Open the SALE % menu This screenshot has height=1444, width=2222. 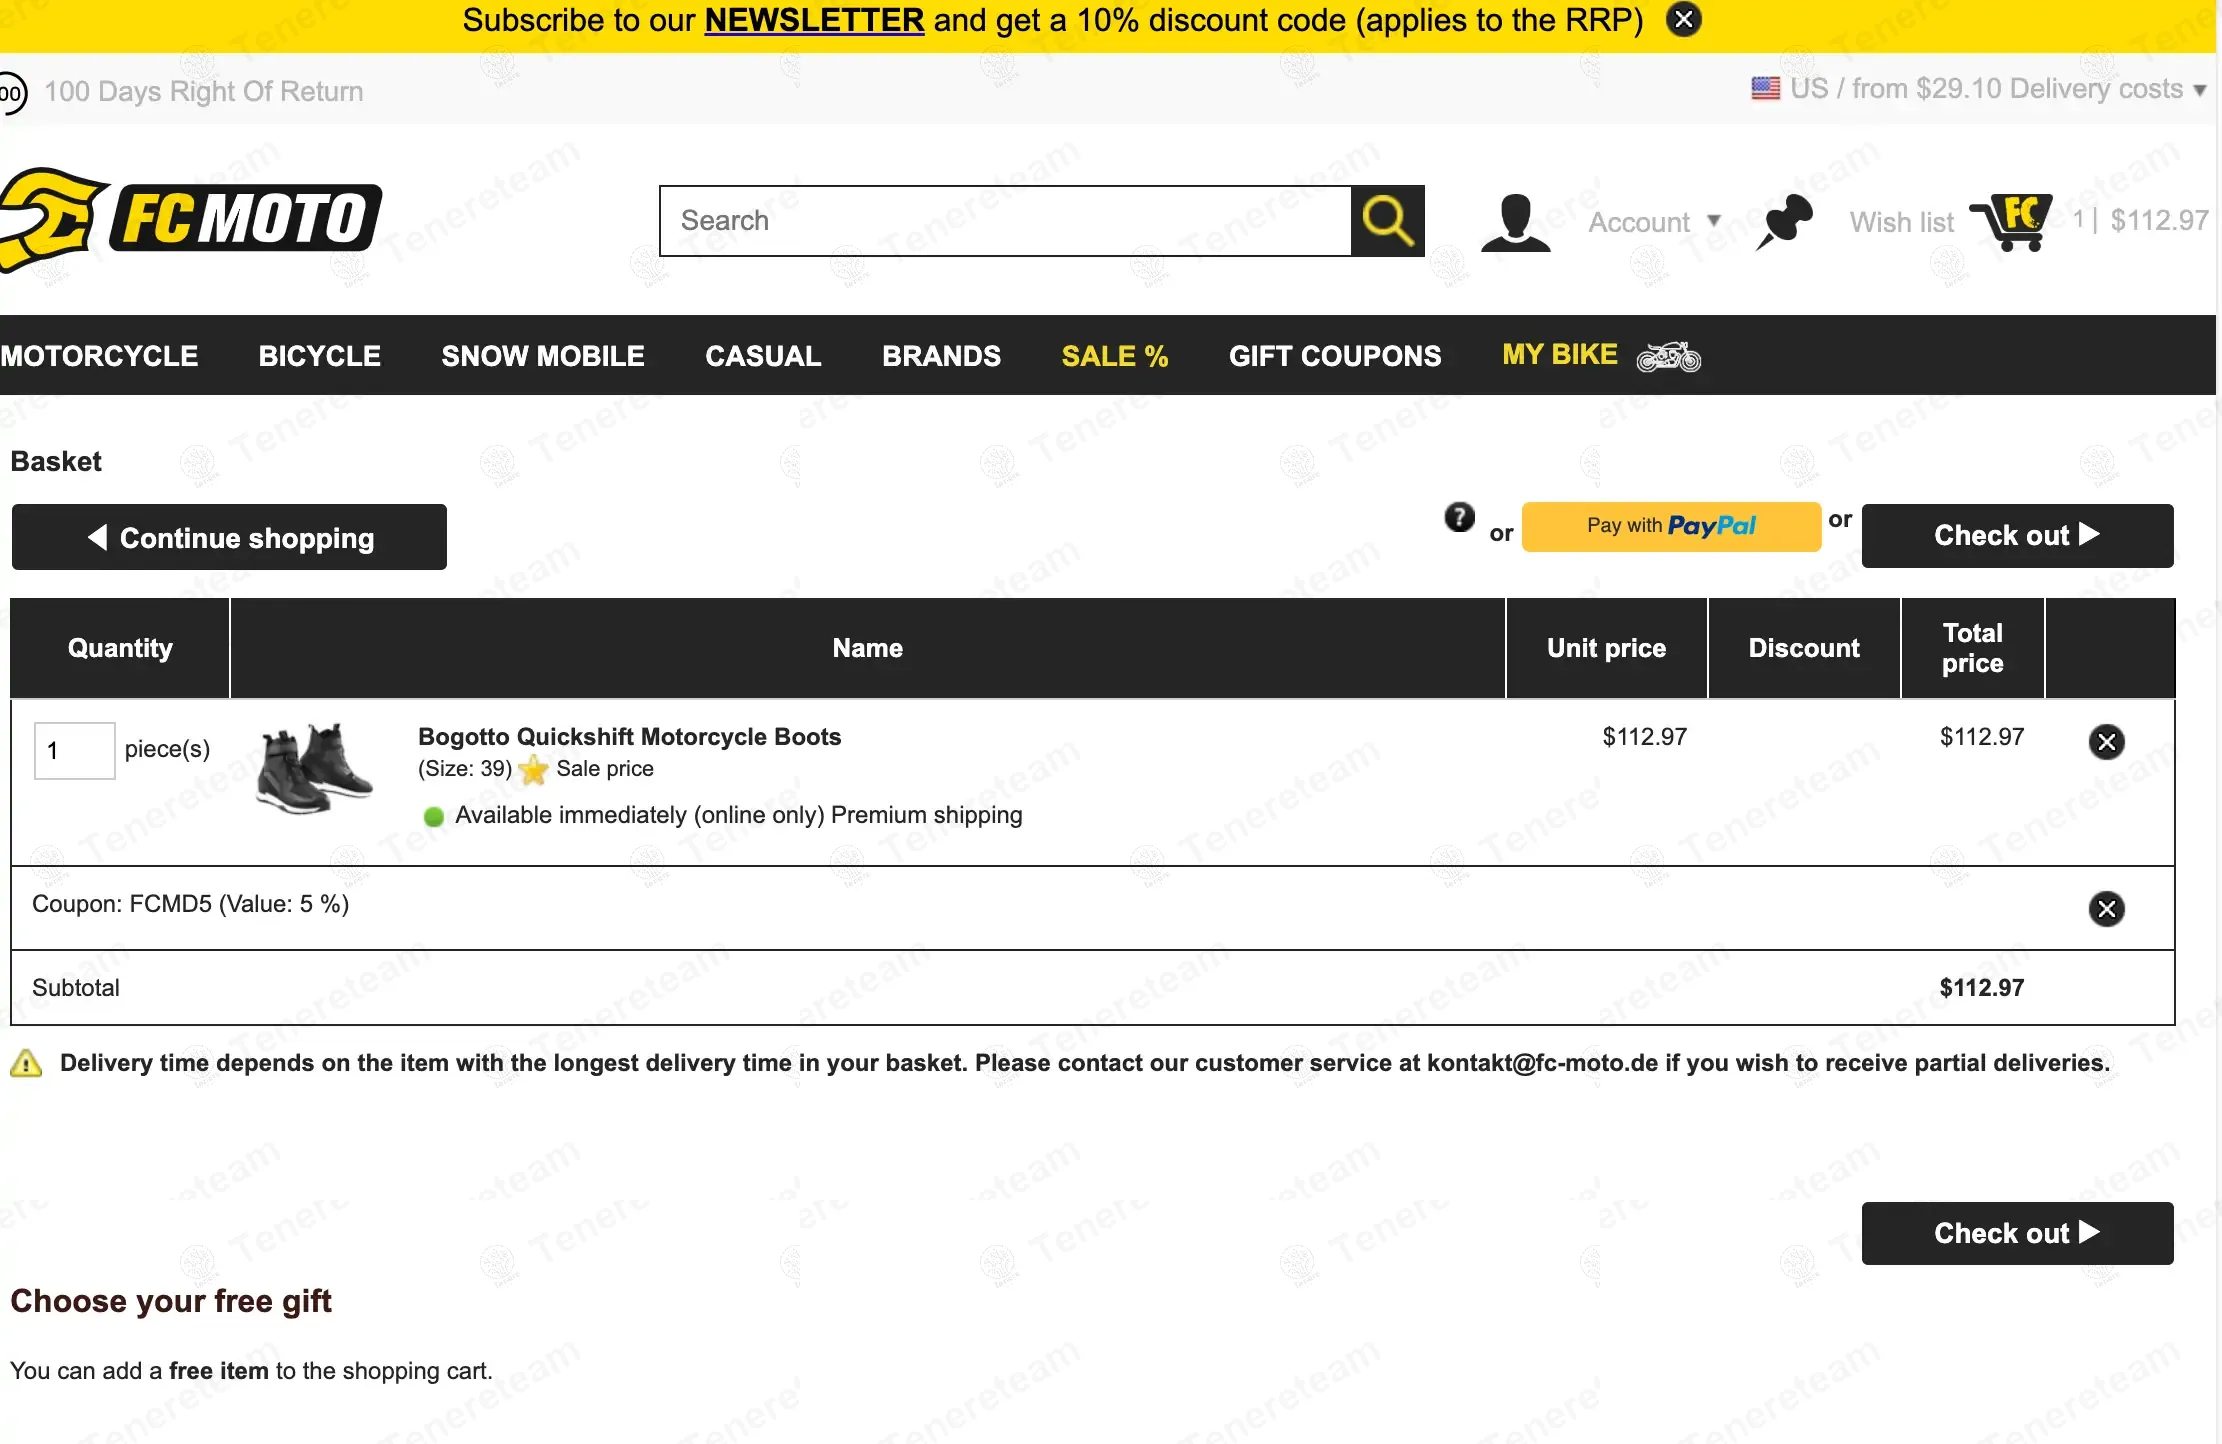pos(1115,356)
